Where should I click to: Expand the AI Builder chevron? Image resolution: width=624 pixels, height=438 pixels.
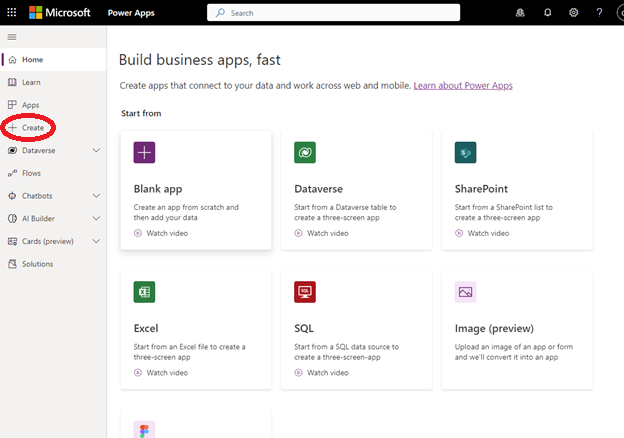pos(96,218)
